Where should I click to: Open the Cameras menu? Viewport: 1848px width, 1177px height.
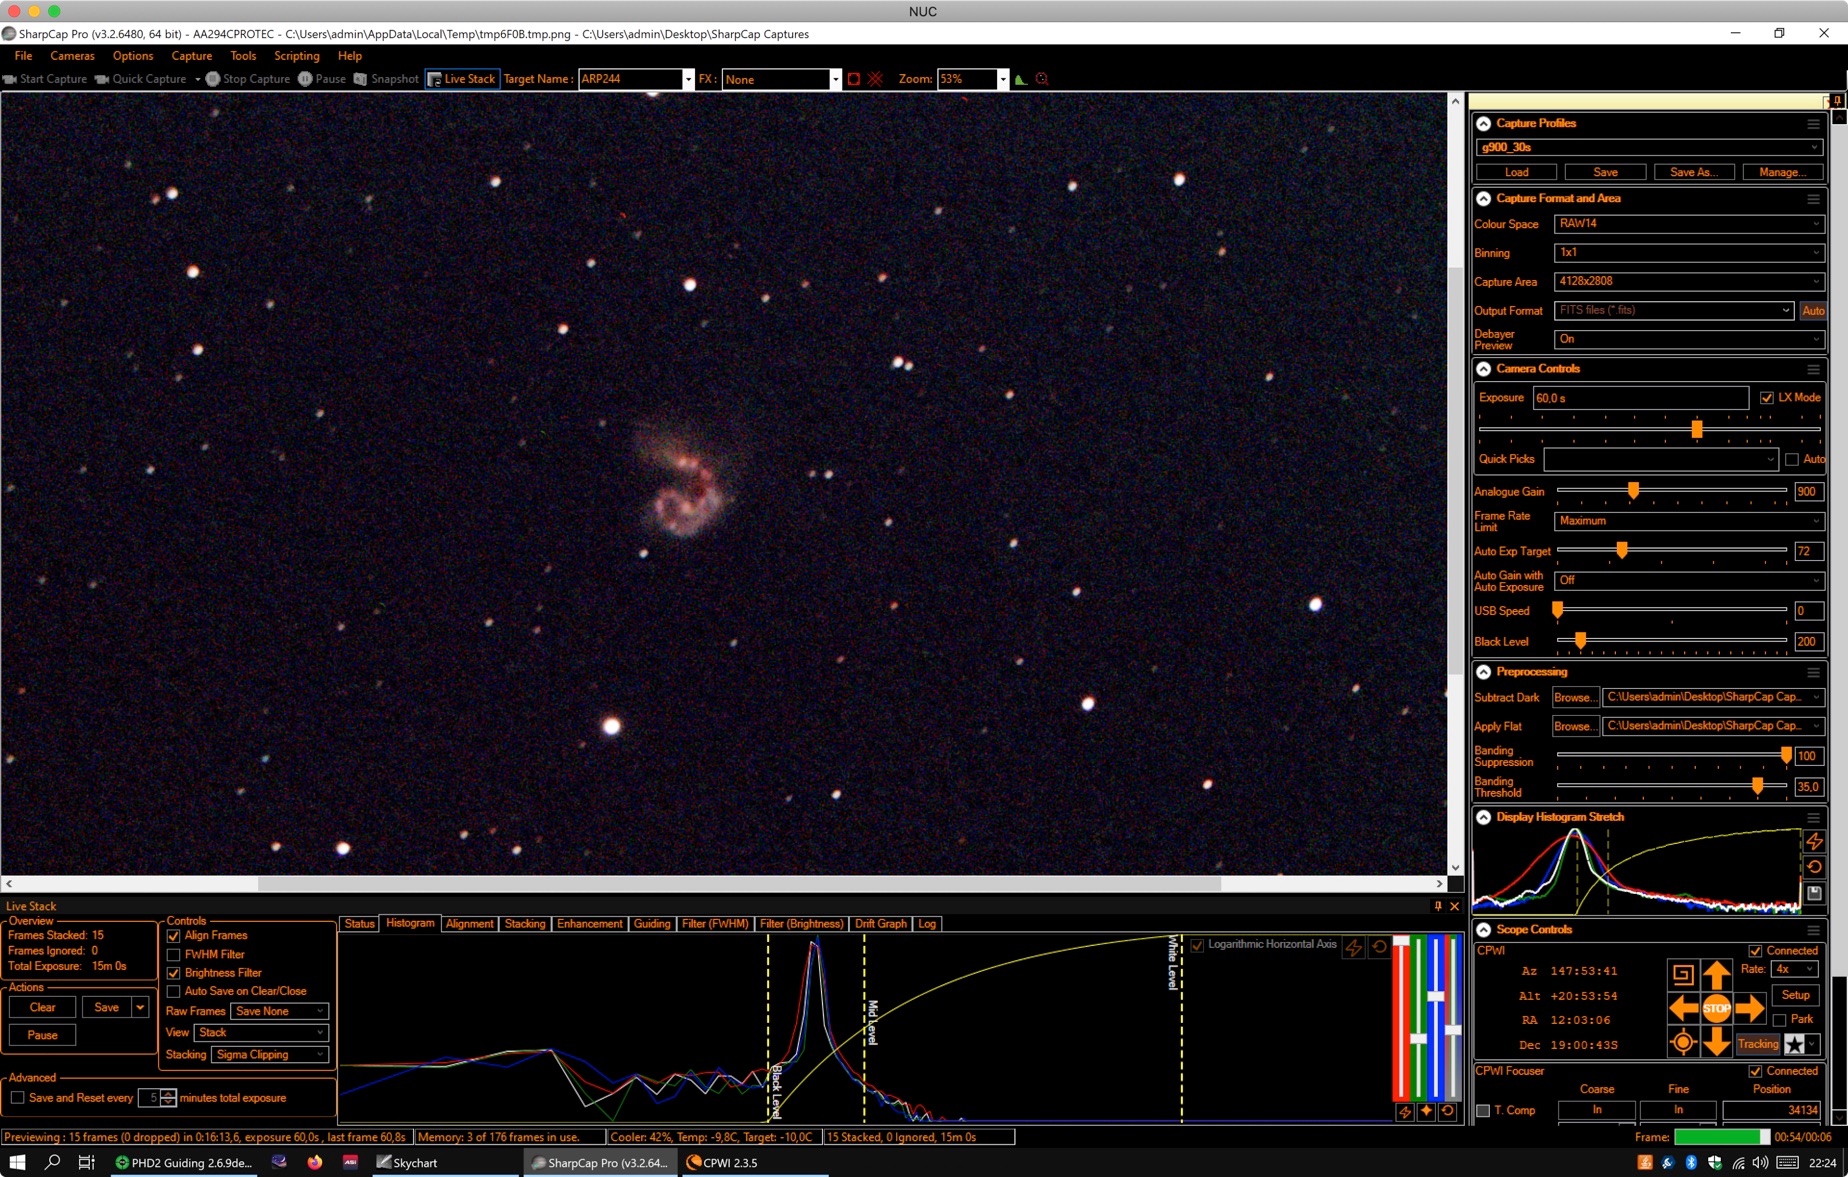point(72,56)
